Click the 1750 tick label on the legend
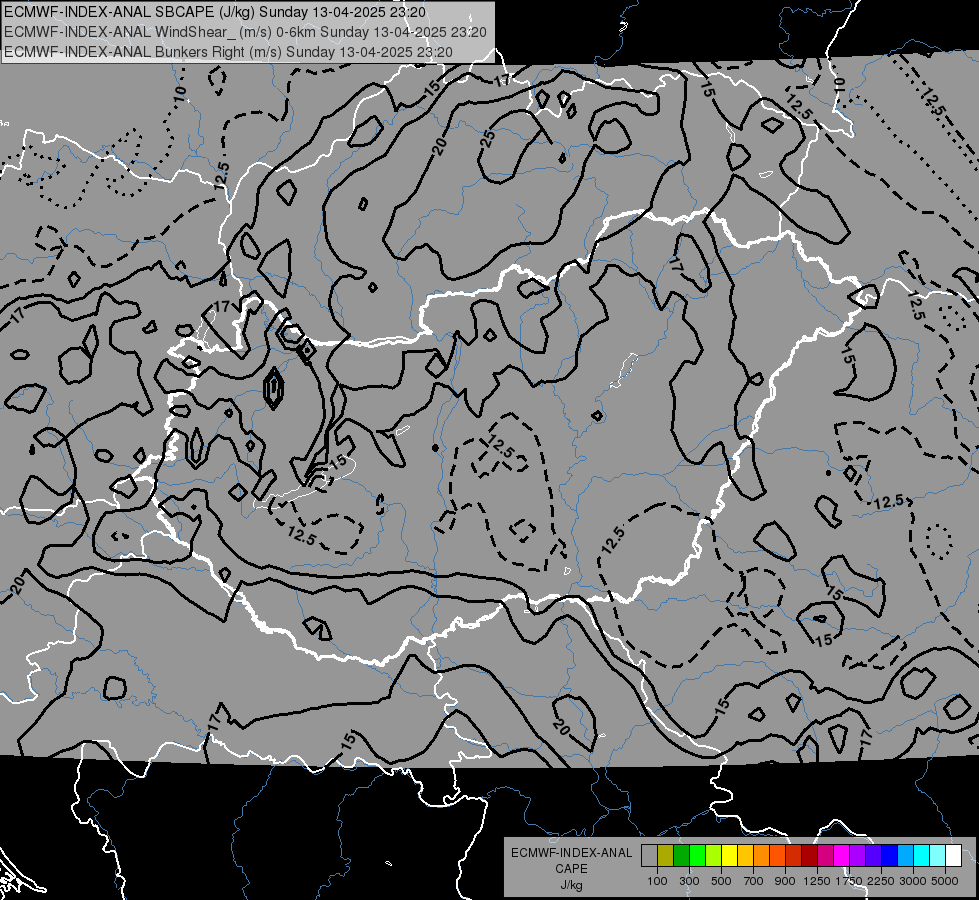 tap(849, 881)
